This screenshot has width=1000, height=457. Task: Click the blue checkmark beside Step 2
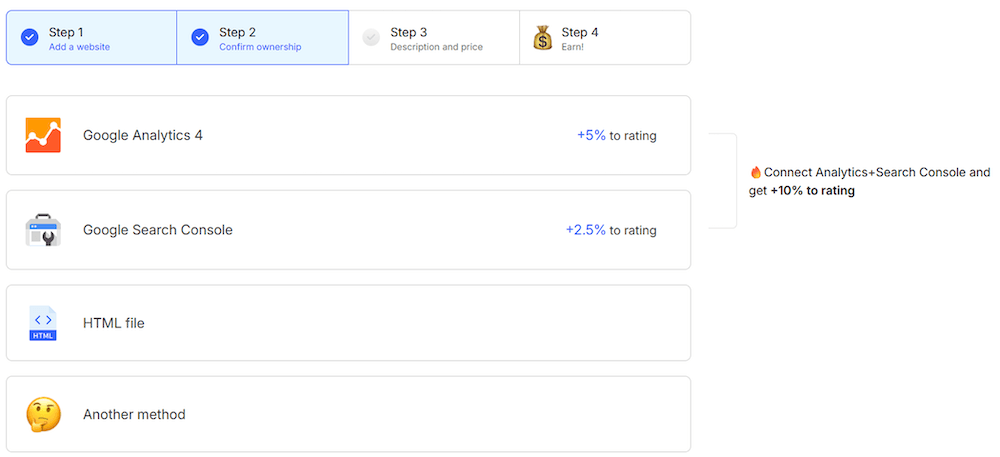point(200,38)
